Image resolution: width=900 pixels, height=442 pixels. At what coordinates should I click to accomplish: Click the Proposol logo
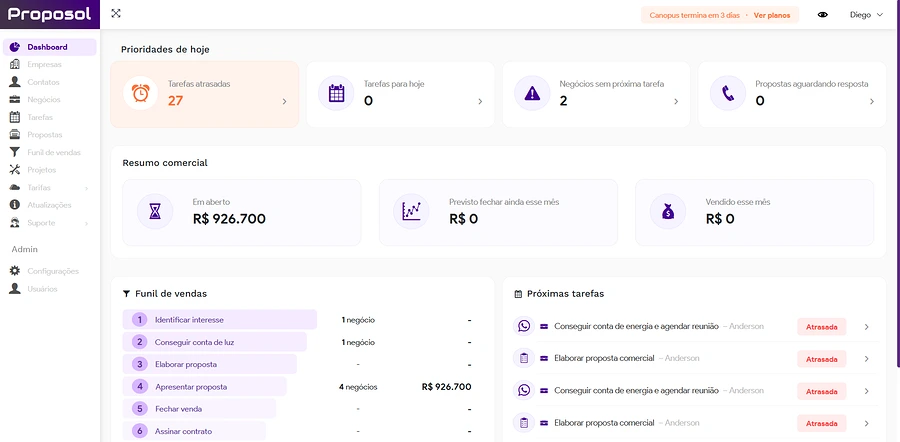coord(50,14)
